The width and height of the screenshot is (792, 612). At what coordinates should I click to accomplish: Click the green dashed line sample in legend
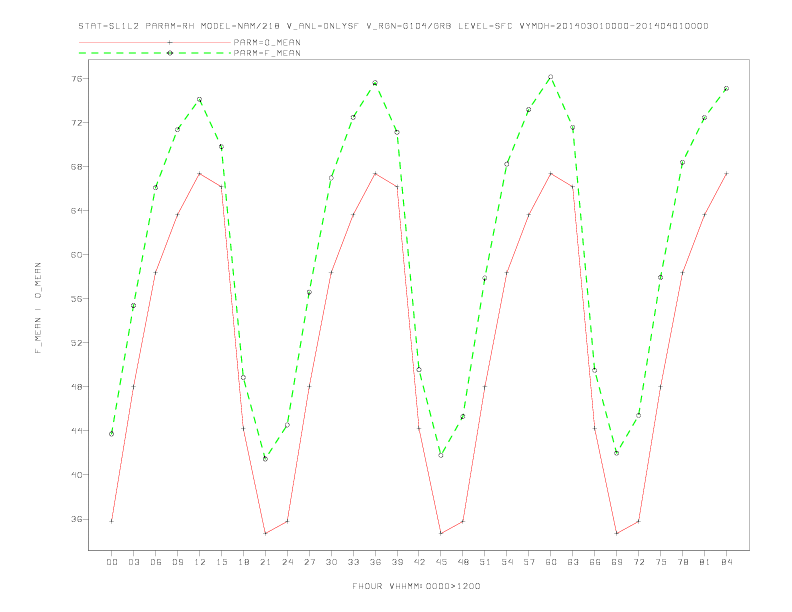pos(155,53)
